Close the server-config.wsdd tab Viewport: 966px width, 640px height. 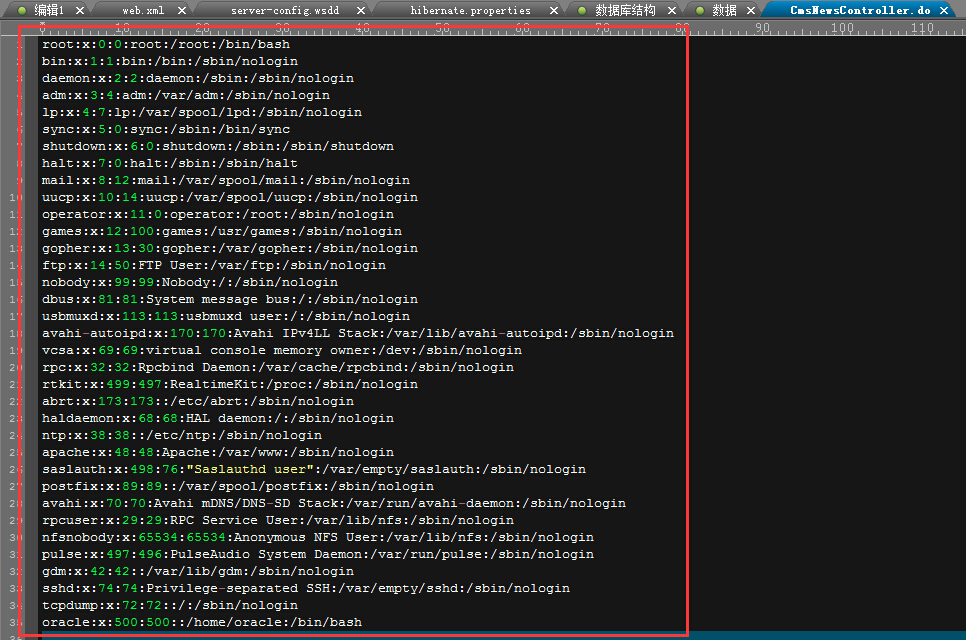[361, 10]
